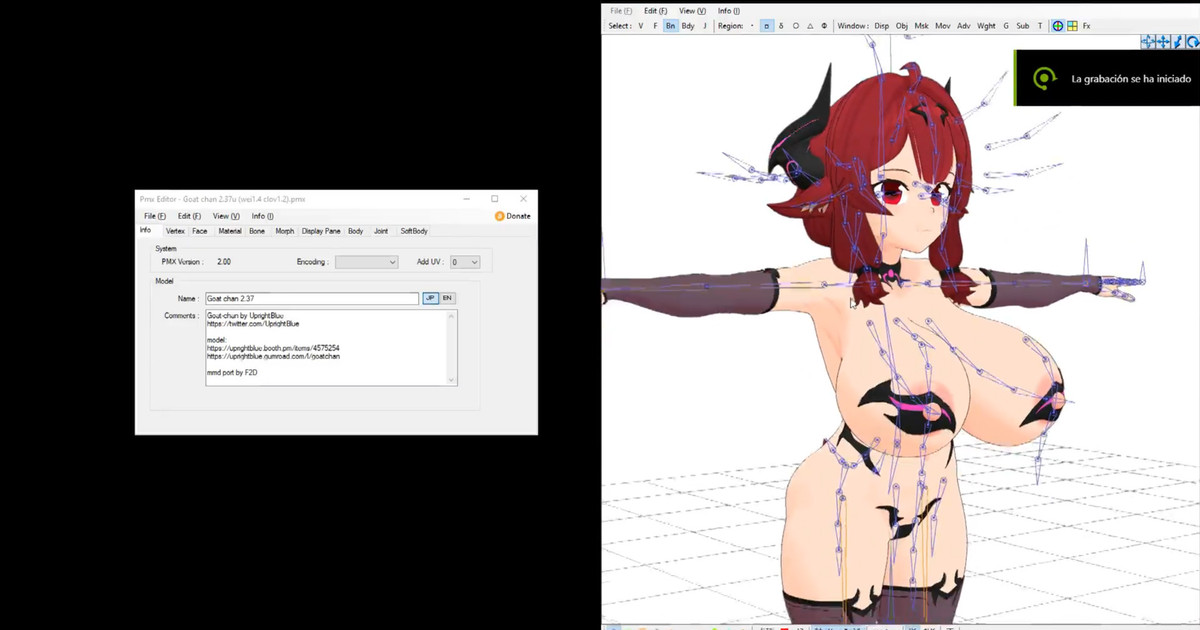
Task: Select the dot region selection shape
Action: tap(752, 26)
